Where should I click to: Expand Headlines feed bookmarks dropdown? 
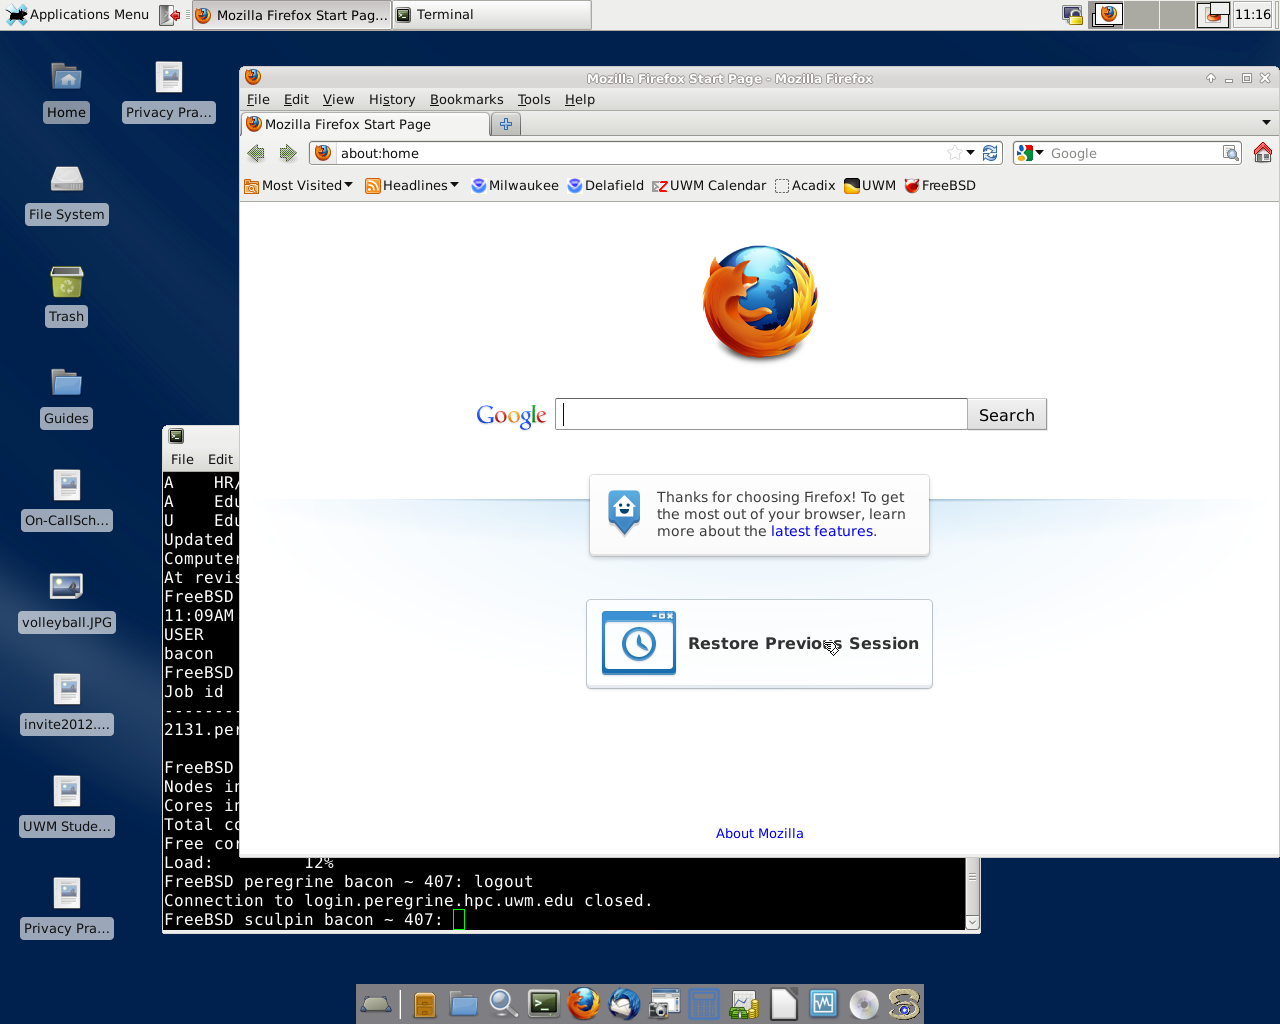tap(412, 185)
